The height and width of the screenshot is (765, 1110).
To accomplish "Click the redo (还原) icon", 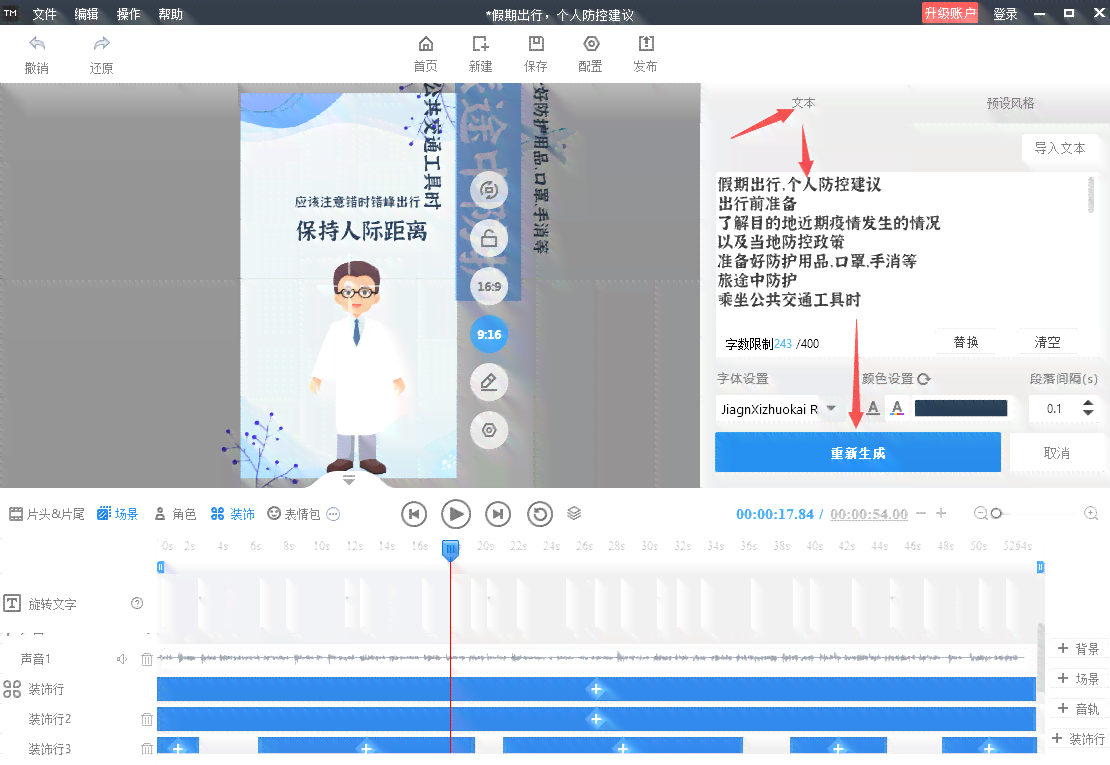I will pos(101,44).
